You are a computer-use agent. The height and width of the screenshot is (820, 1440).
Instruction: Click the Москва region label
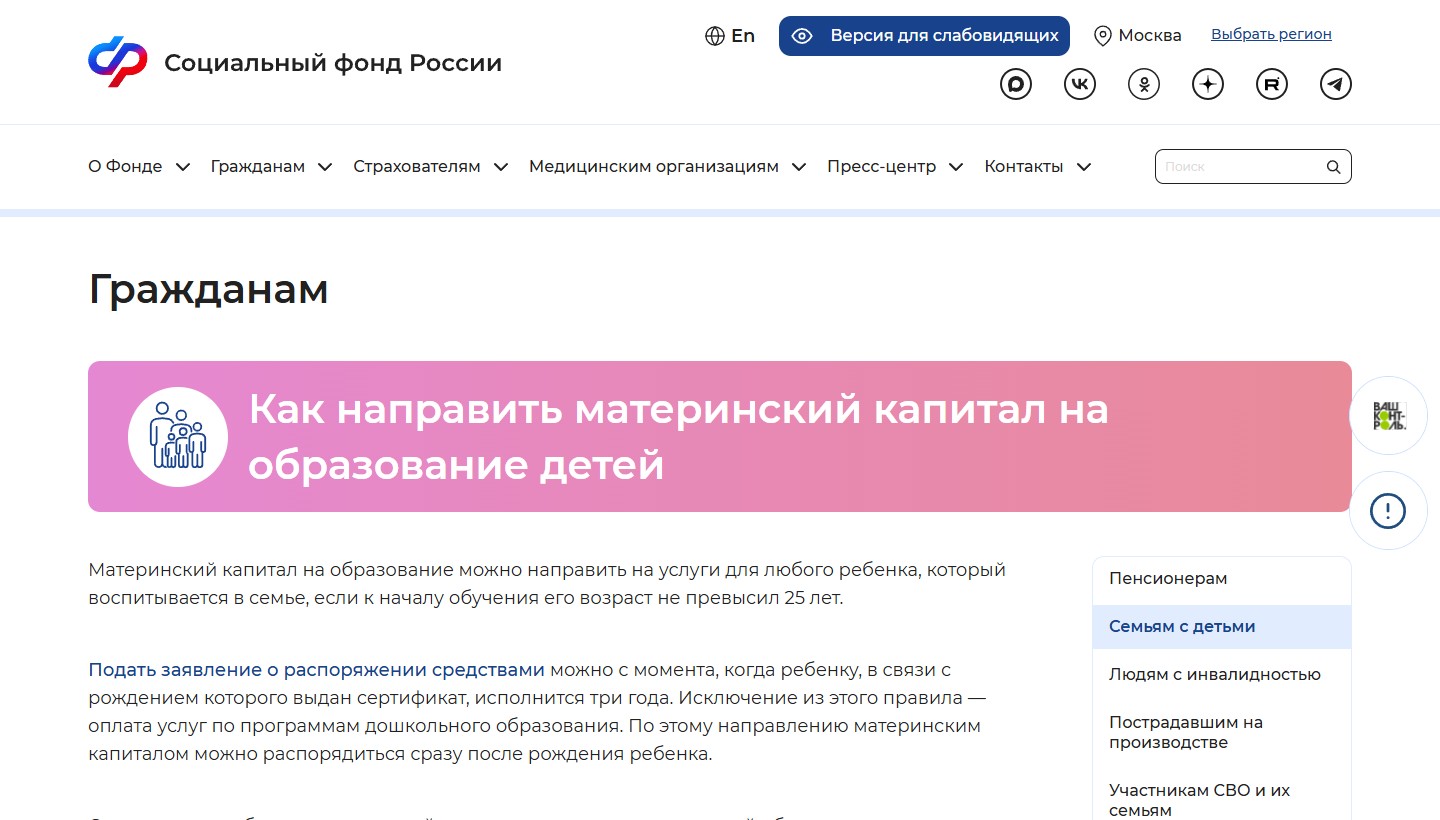click(1150, 36)
